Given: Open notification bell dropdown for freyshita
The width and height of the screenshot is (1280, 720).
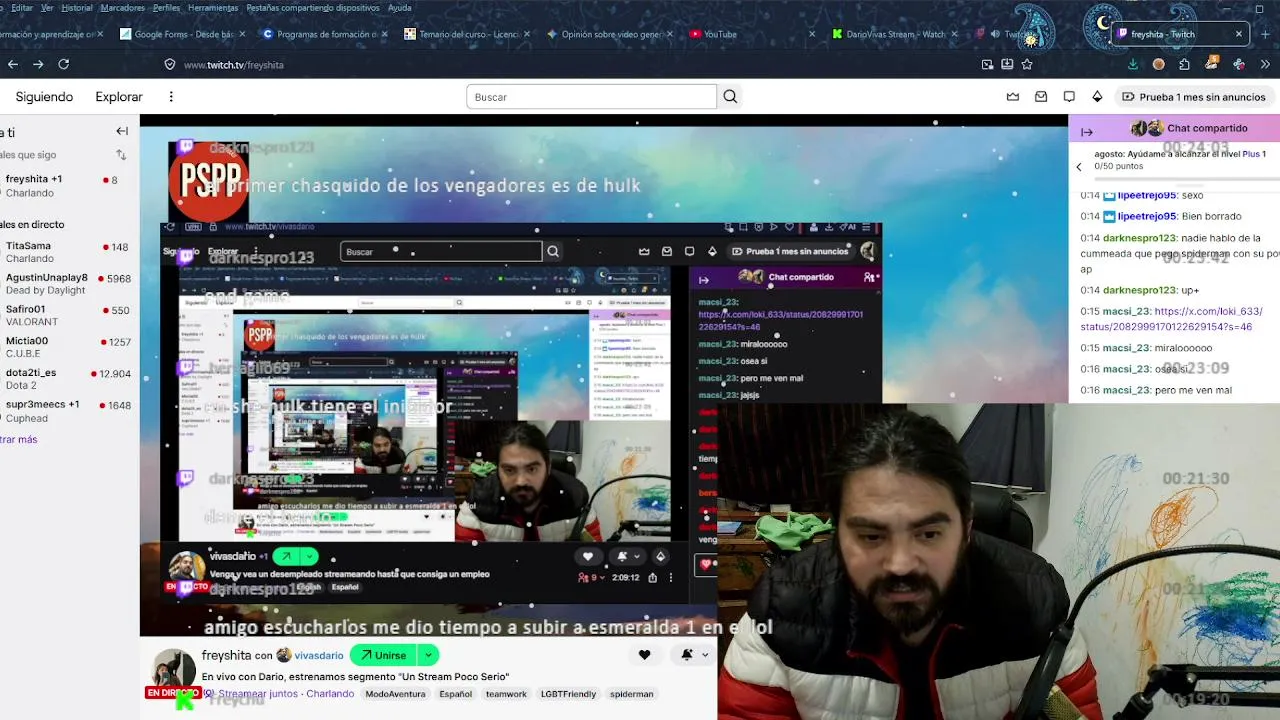Looking at the screenshot, I should (x=692, y=655).
